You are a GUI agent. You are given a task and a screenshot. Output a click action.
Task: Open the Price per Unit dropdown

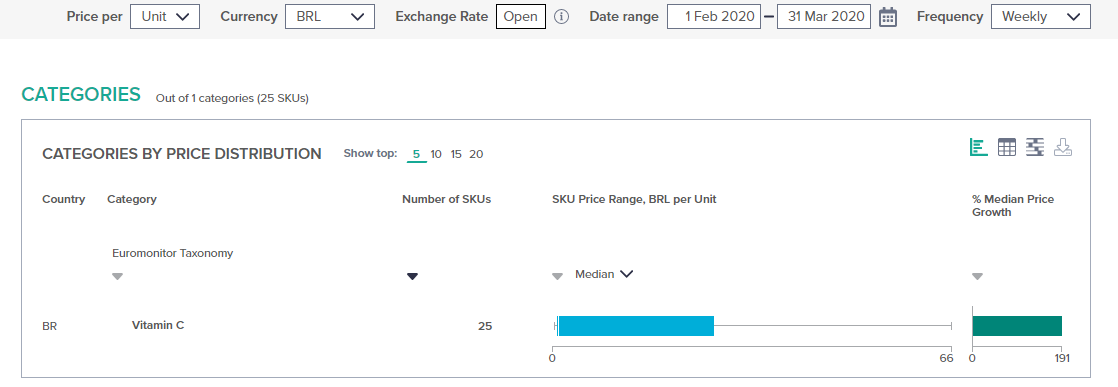point(165,16)
